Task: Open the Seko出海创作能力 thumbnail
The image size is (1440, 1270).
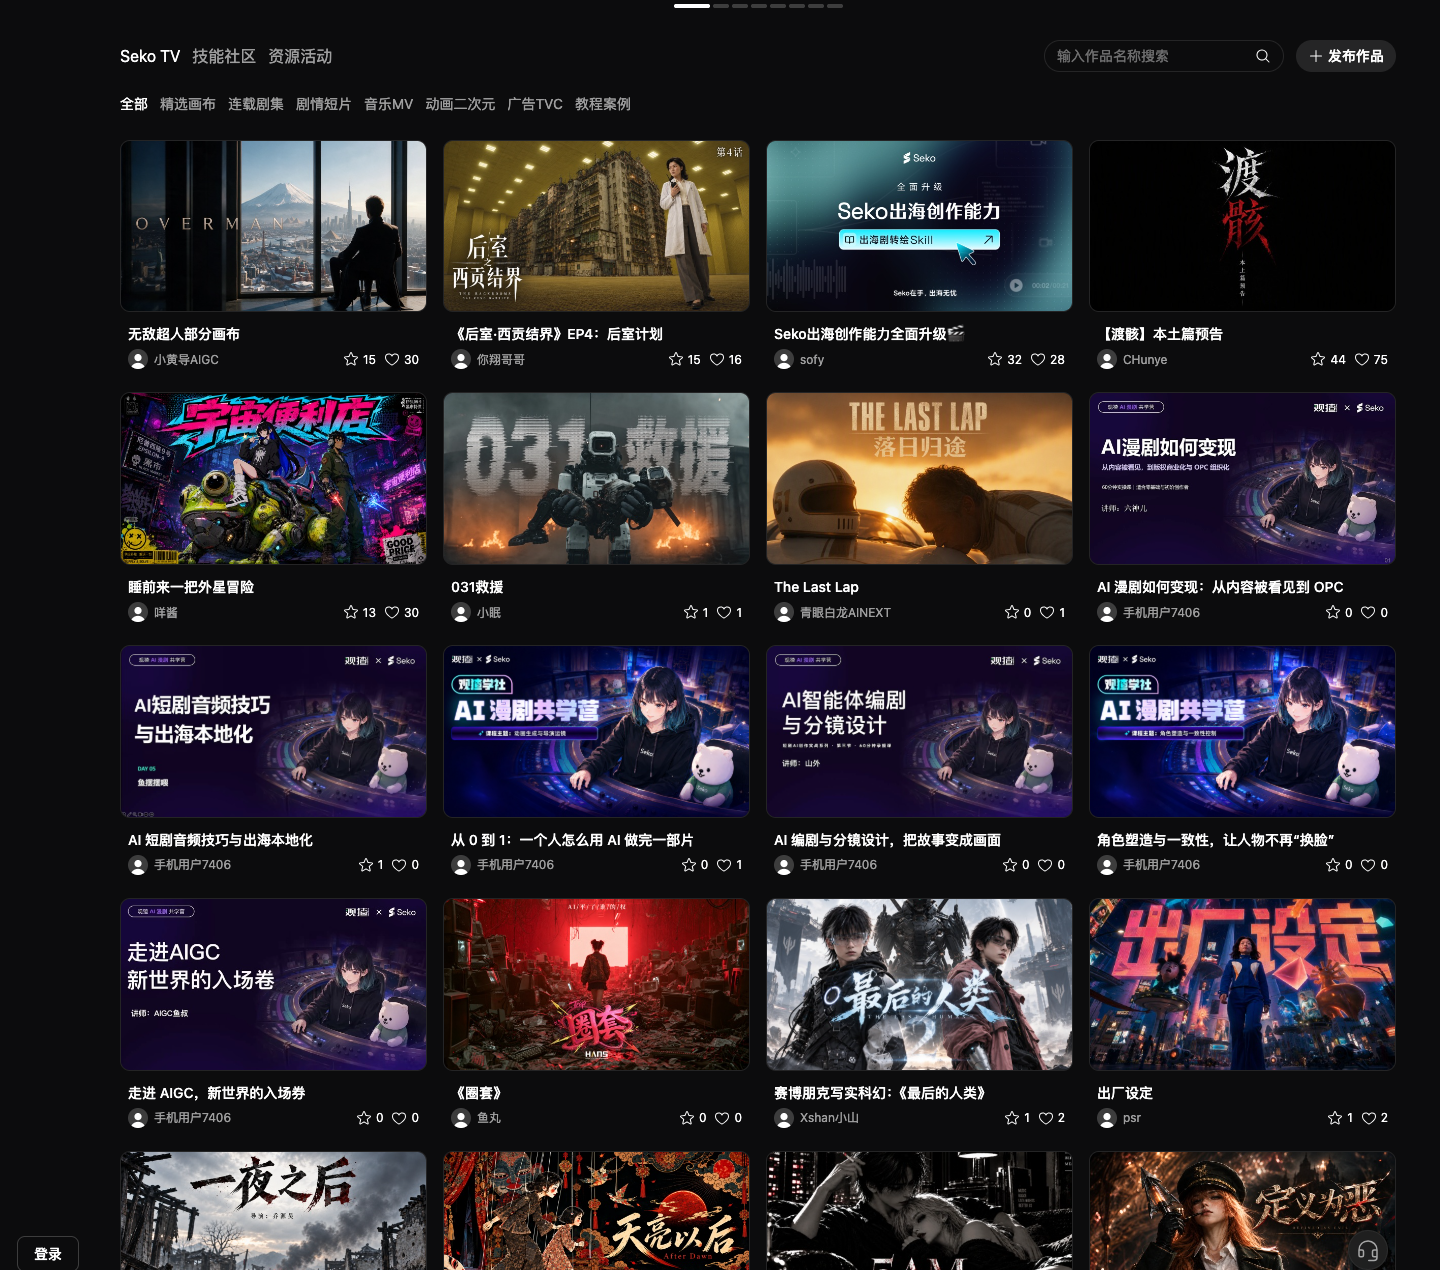Action: pyautogui.click(x=919, y=226)
